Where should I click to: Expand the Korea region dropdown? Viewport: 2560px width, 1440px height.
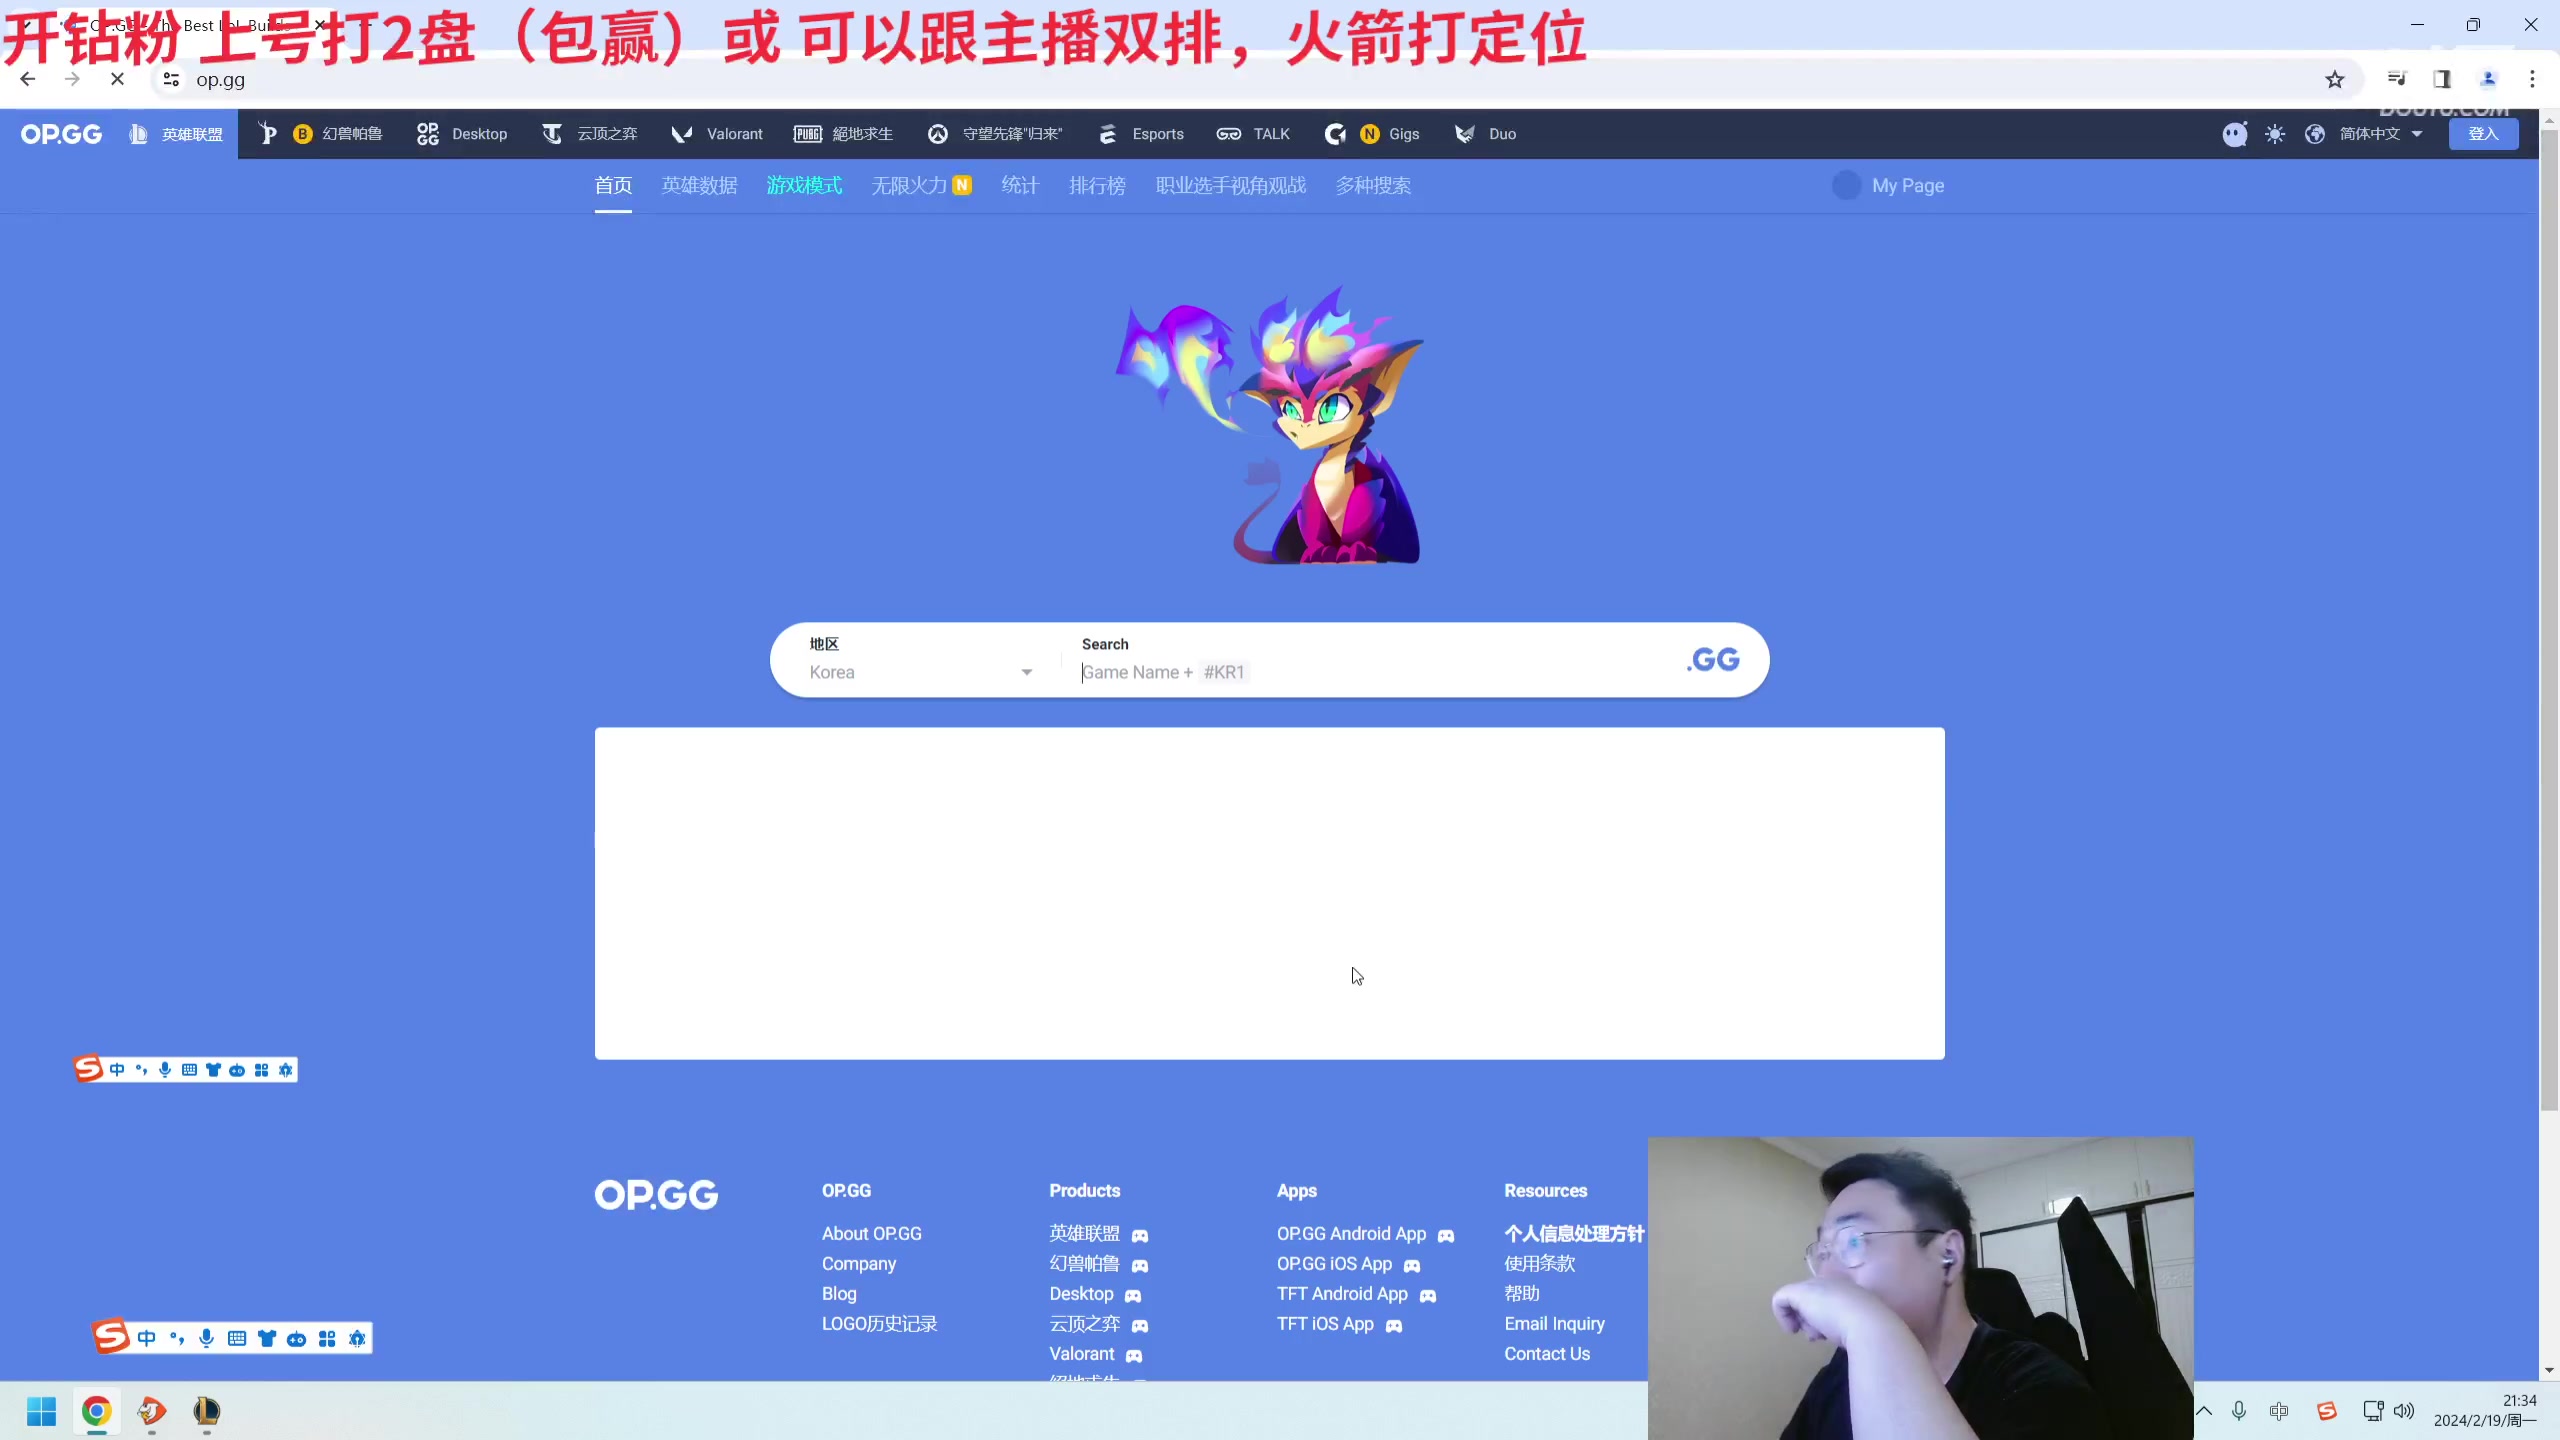click(x=921, y=672)
